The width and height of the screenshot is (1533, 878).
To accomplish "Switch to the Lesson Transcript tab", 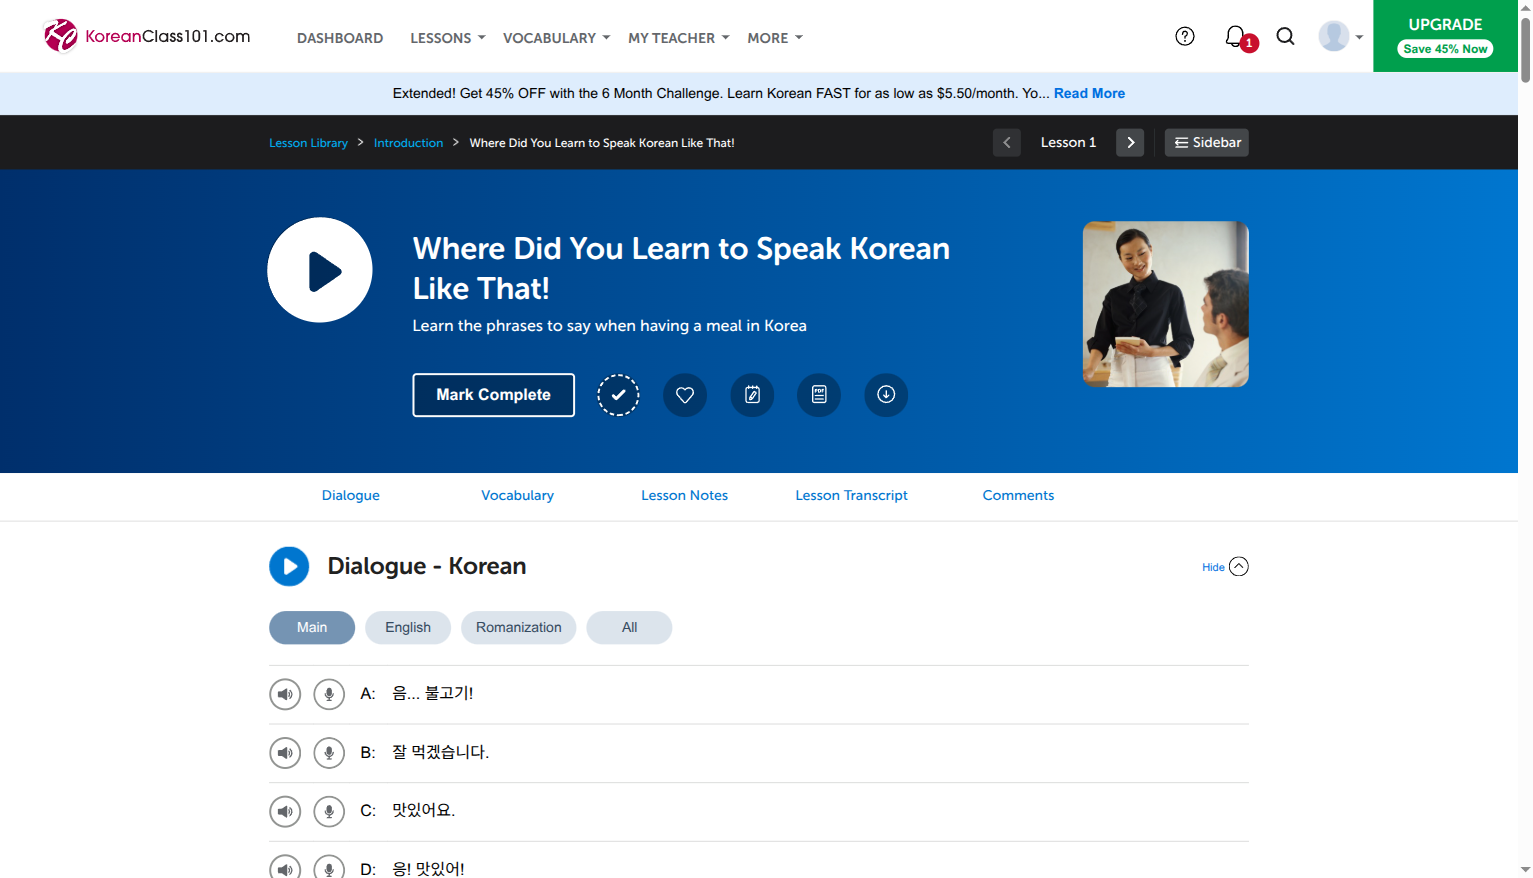I will click(x=852, y=496).
